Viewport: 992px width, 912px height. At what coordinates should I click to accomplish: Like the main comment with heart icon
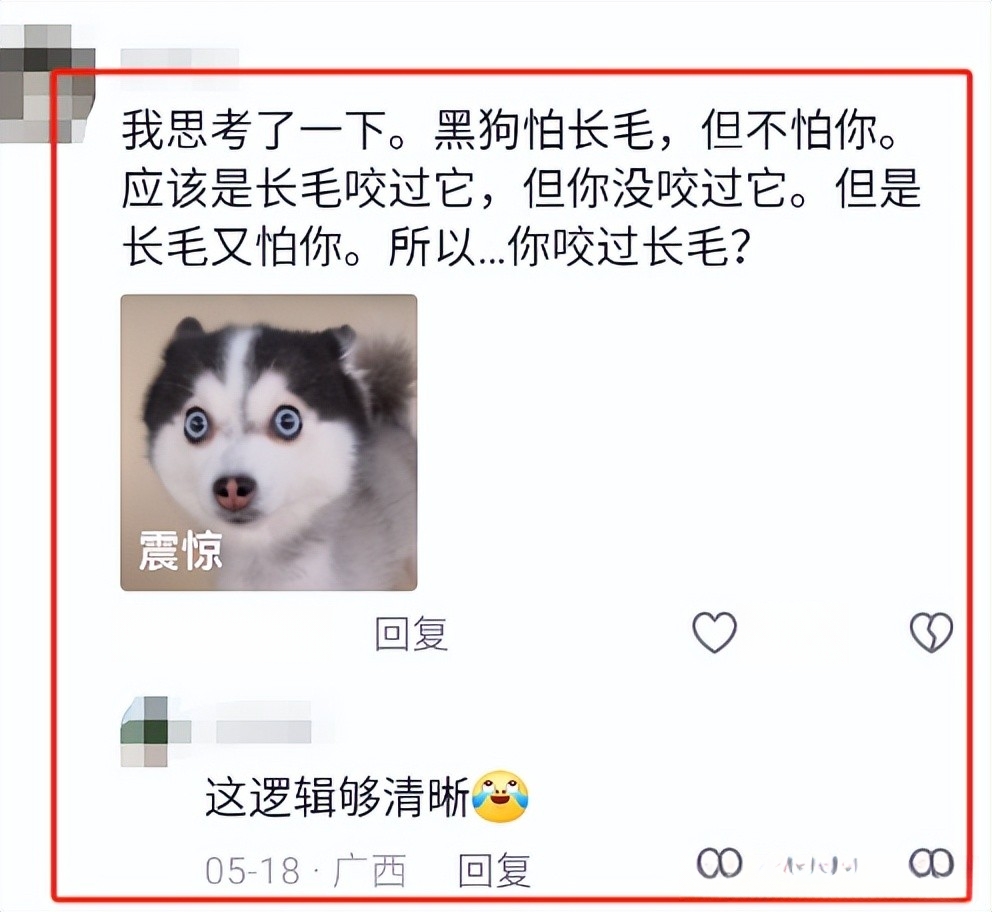(715, 632)
